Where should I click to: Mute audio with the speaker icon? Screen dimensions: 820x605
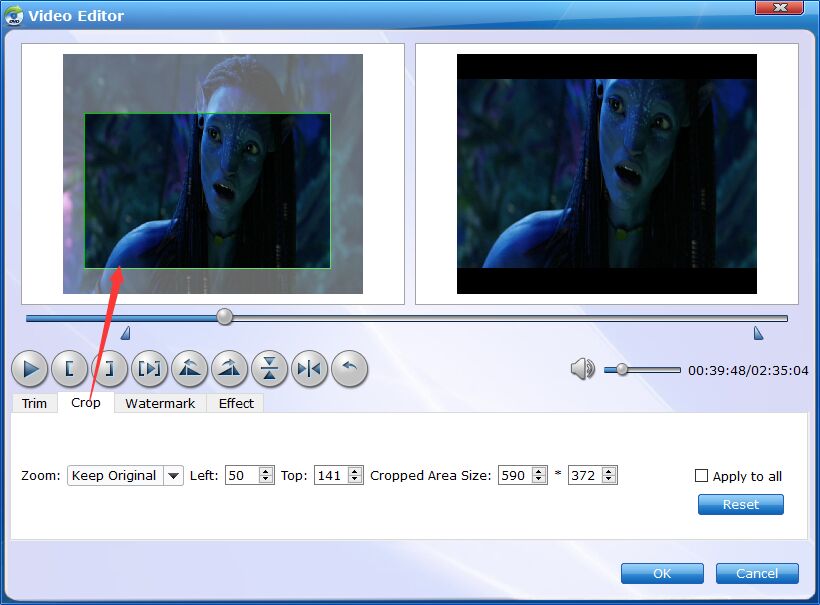[583, 369]
